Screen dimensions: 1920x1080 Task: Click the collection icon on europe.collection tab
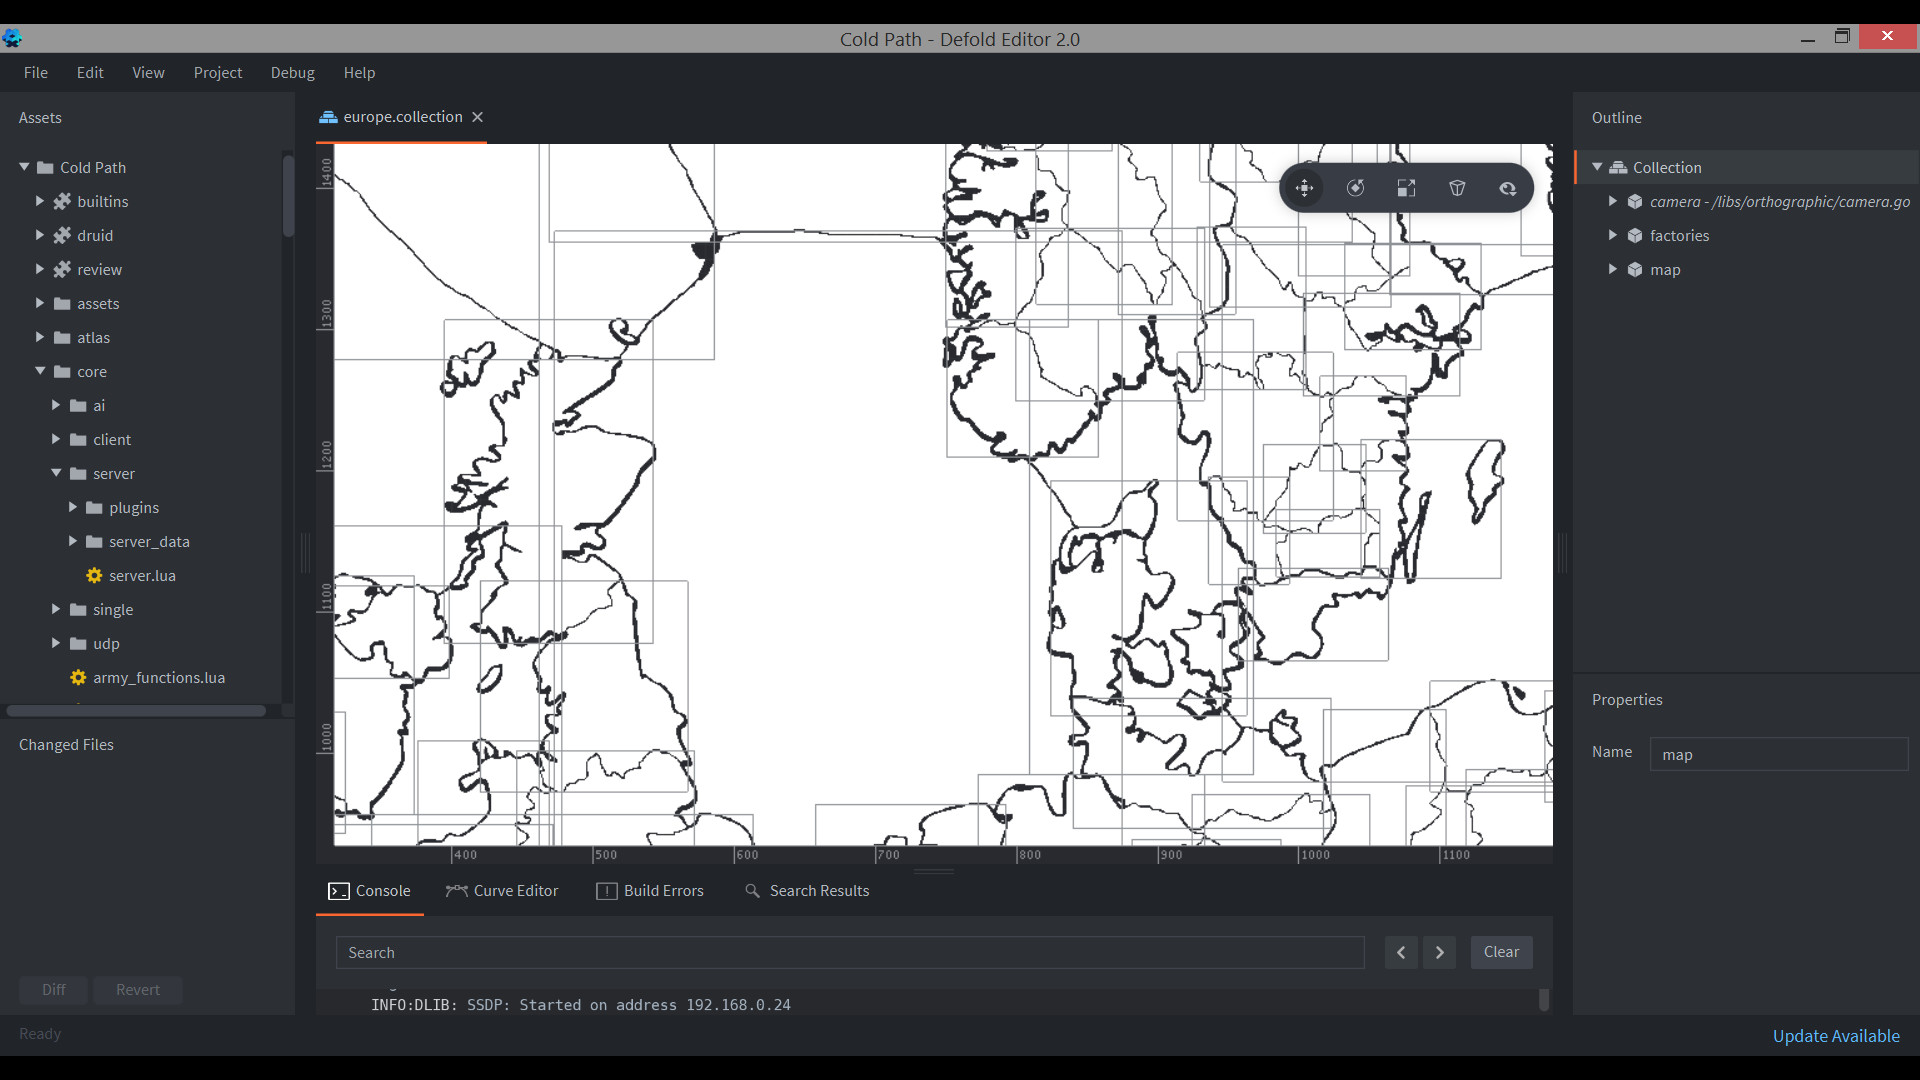pyautogui.click(x=327, y=117)
